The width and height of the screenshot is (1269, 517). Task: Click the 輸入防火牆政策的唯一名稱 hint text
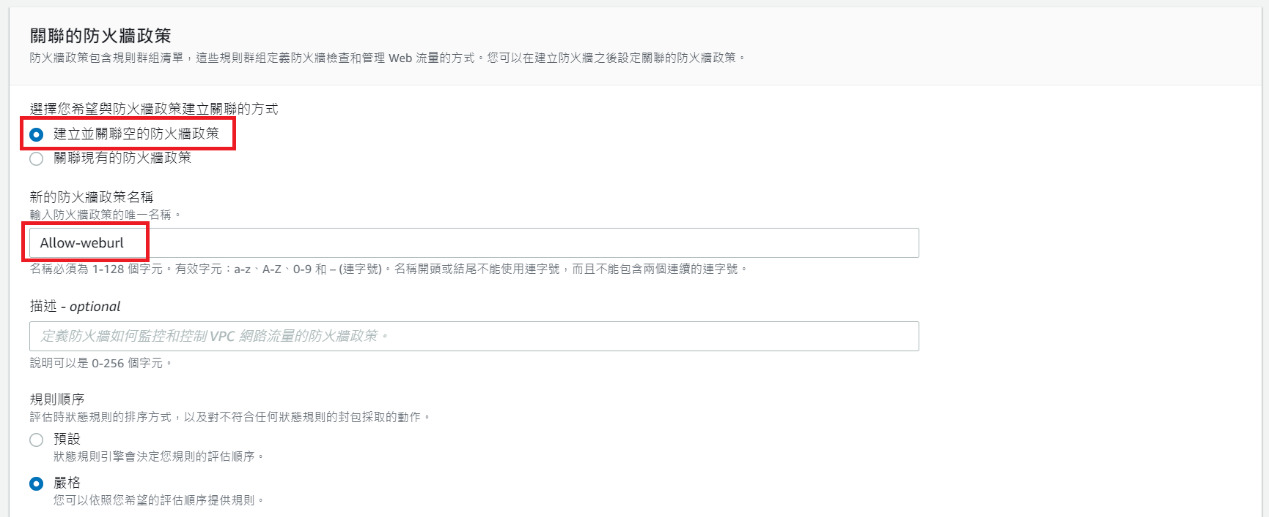[x=104, y=214]
